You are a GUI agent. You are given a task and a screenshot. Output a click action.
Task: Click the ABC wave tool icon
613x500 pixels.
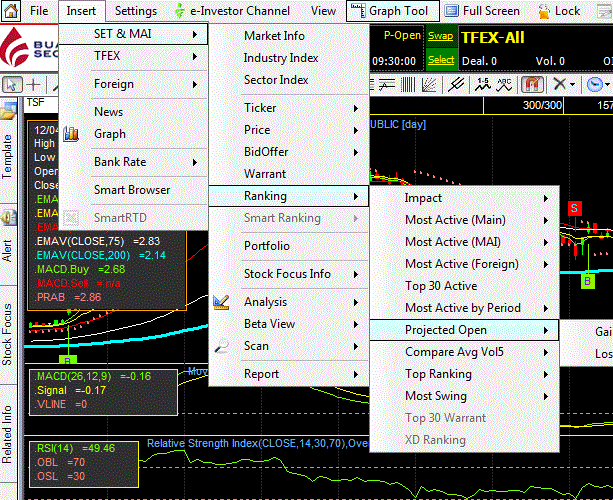click(504, 84)
